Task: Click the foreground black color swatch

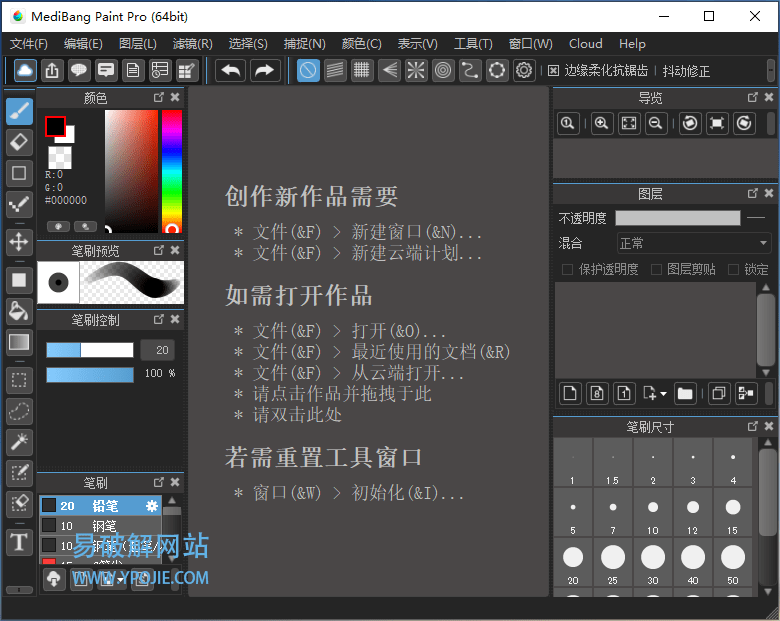Action: coord(55,126)
